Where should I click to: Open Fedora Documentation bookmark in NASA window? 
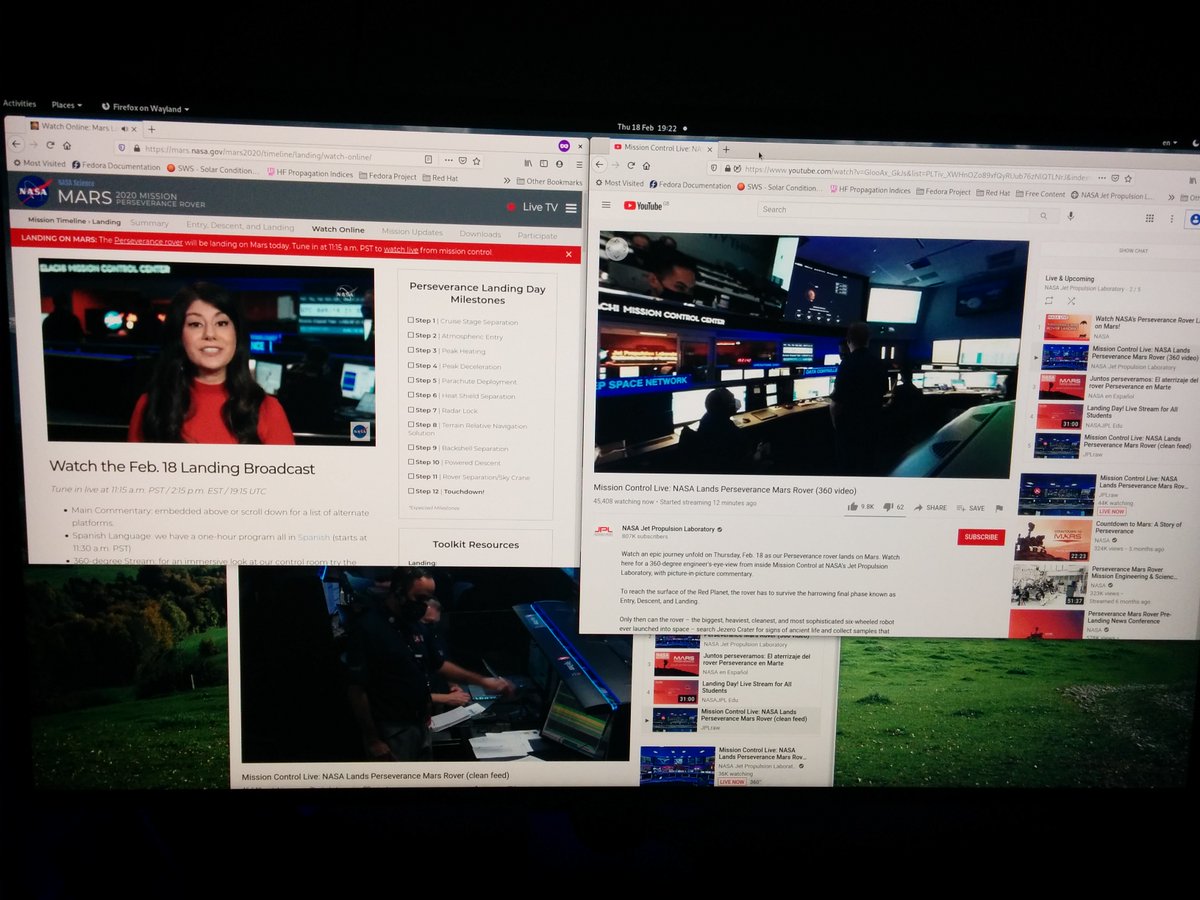[116, 167]
